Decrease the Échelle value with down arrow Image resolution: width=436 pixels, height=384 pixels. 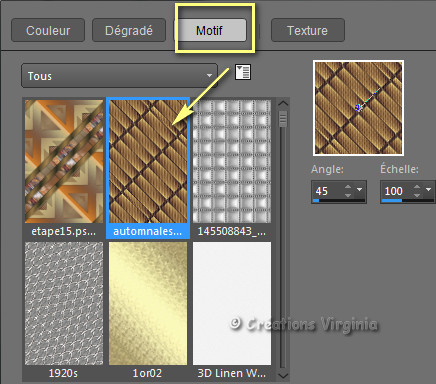[x=417, y=195]
